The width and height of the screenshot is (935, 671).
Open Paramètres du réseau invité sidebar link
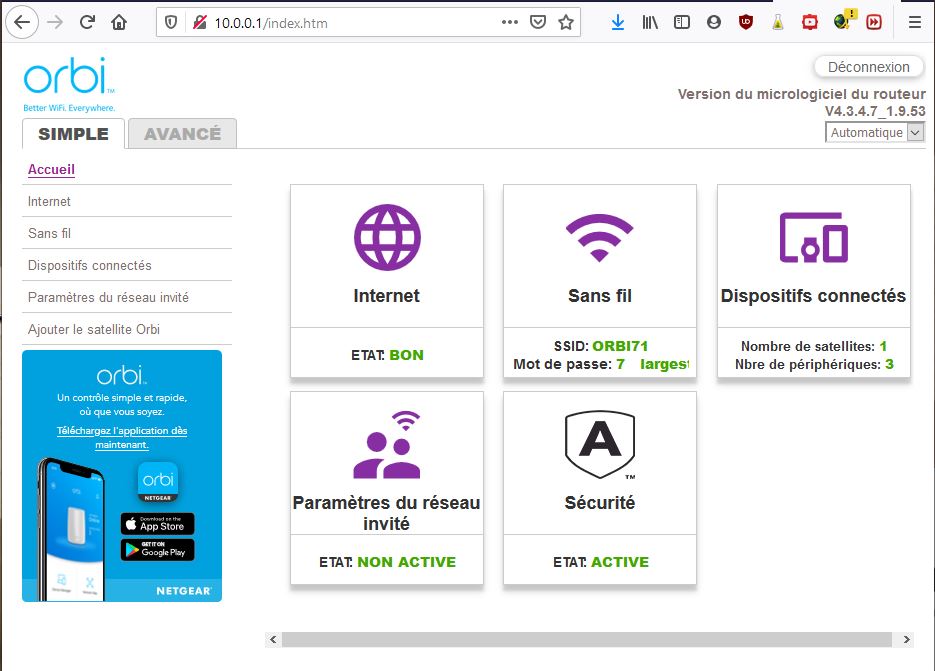[108, 297]
